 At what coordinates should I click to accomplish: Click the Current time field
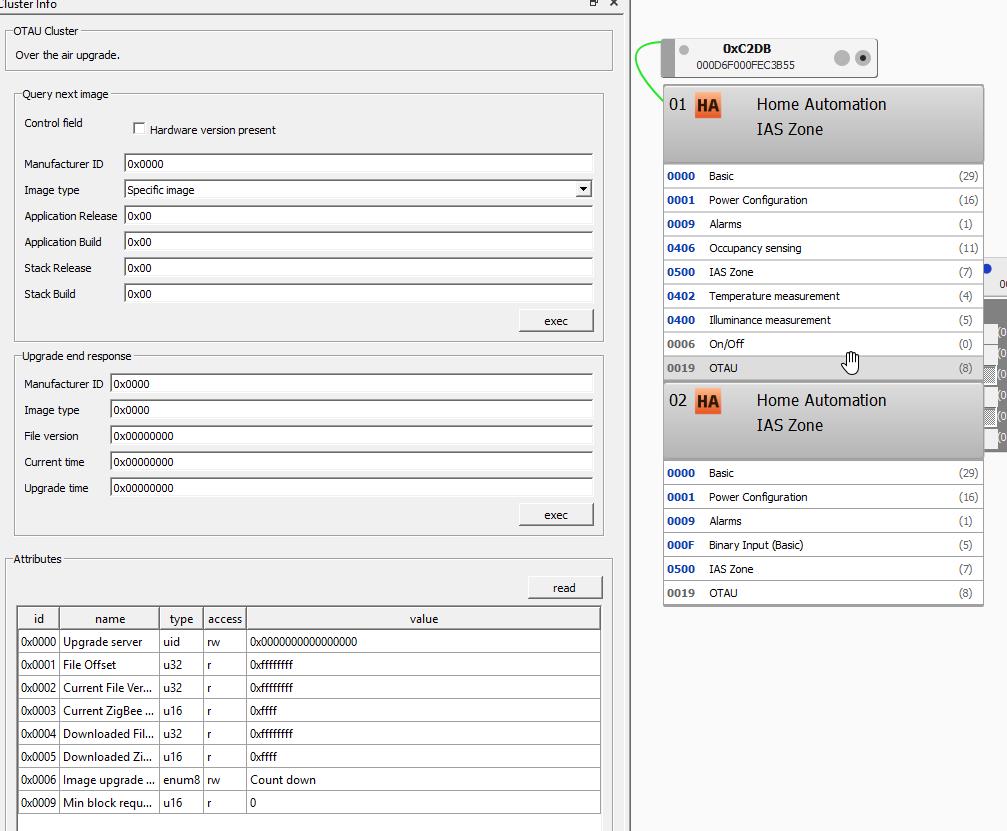pos(351,462)
